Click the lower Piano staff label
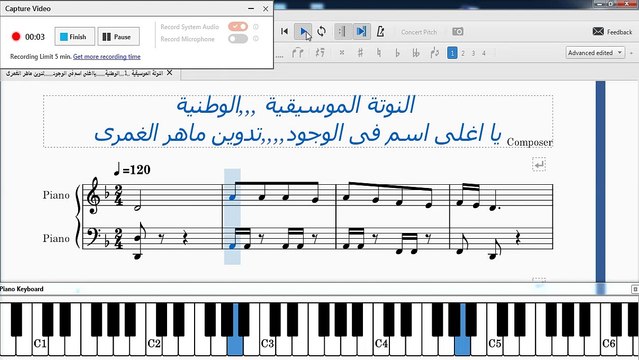639x360 pixels. coord(56,238)
